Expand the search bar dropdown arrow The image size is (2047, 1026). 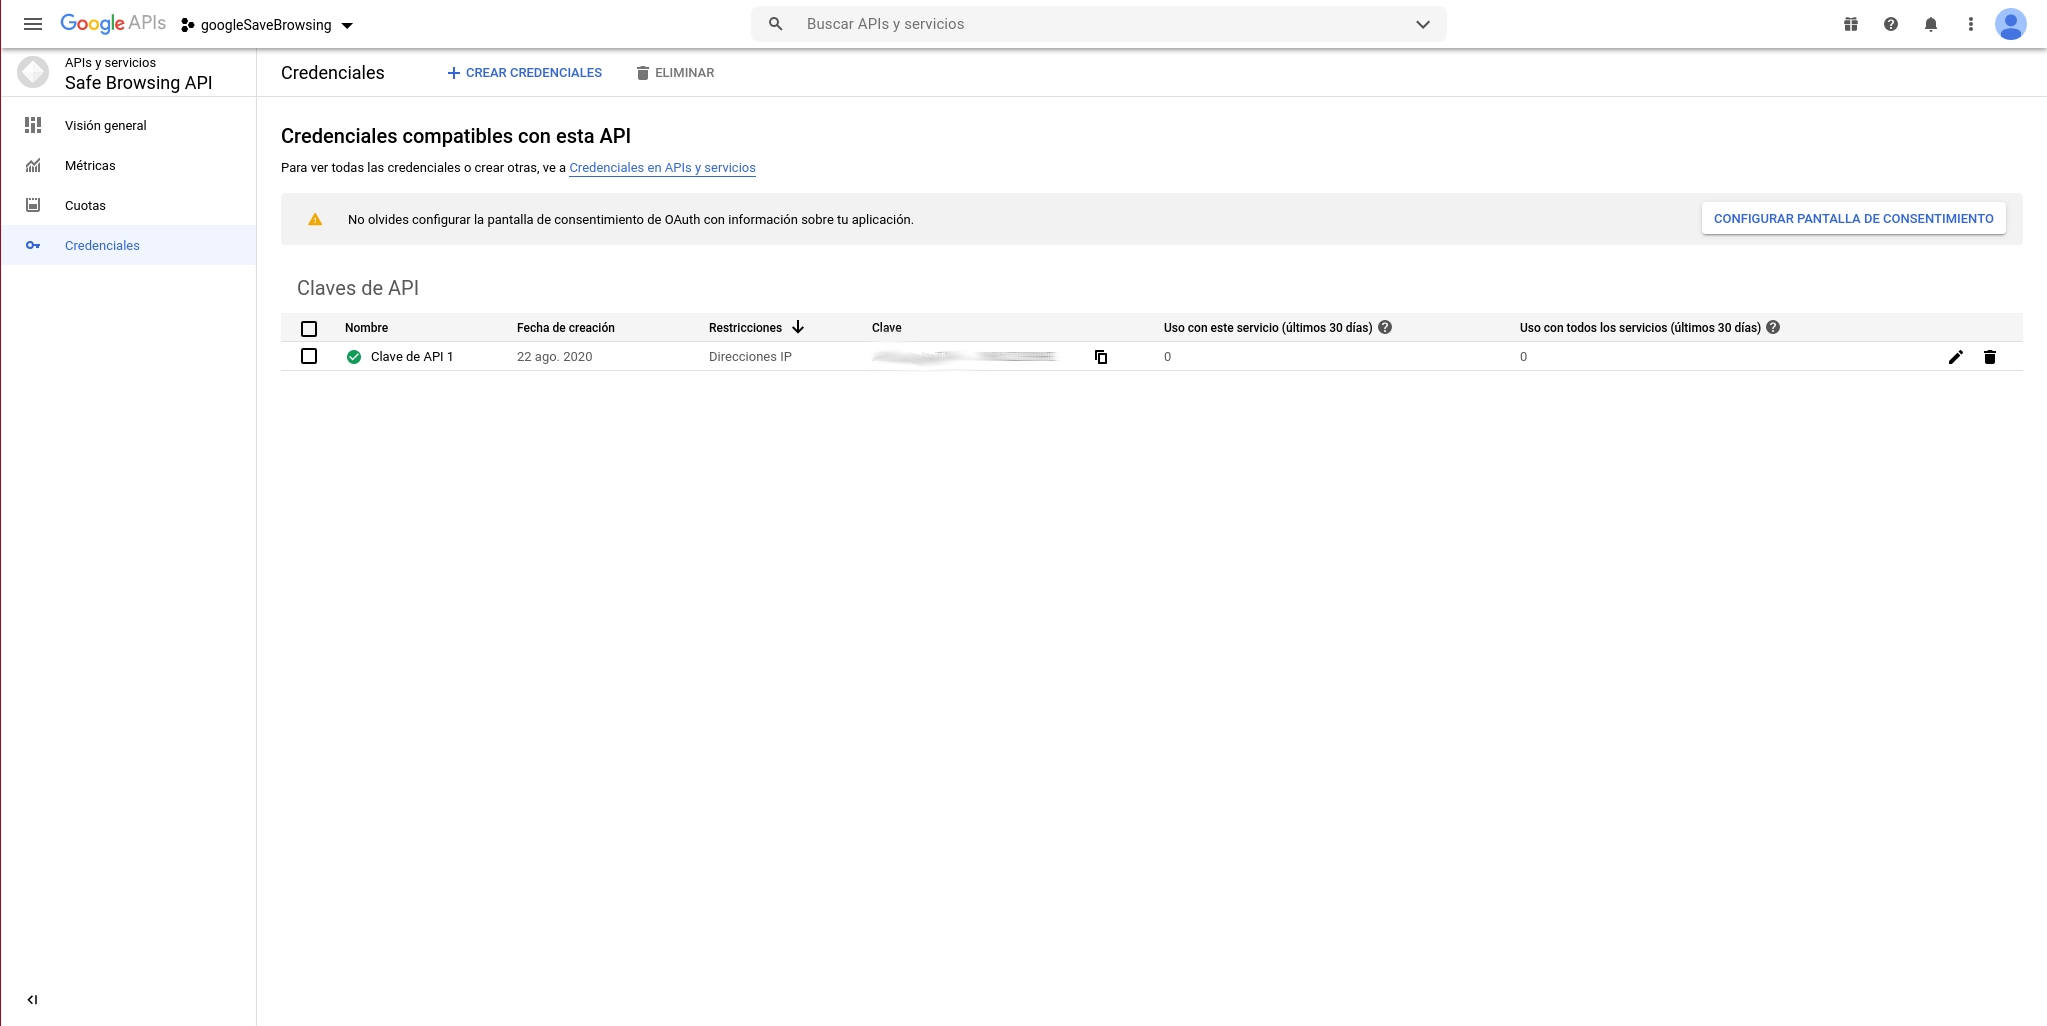click(x=1422, y=24)
